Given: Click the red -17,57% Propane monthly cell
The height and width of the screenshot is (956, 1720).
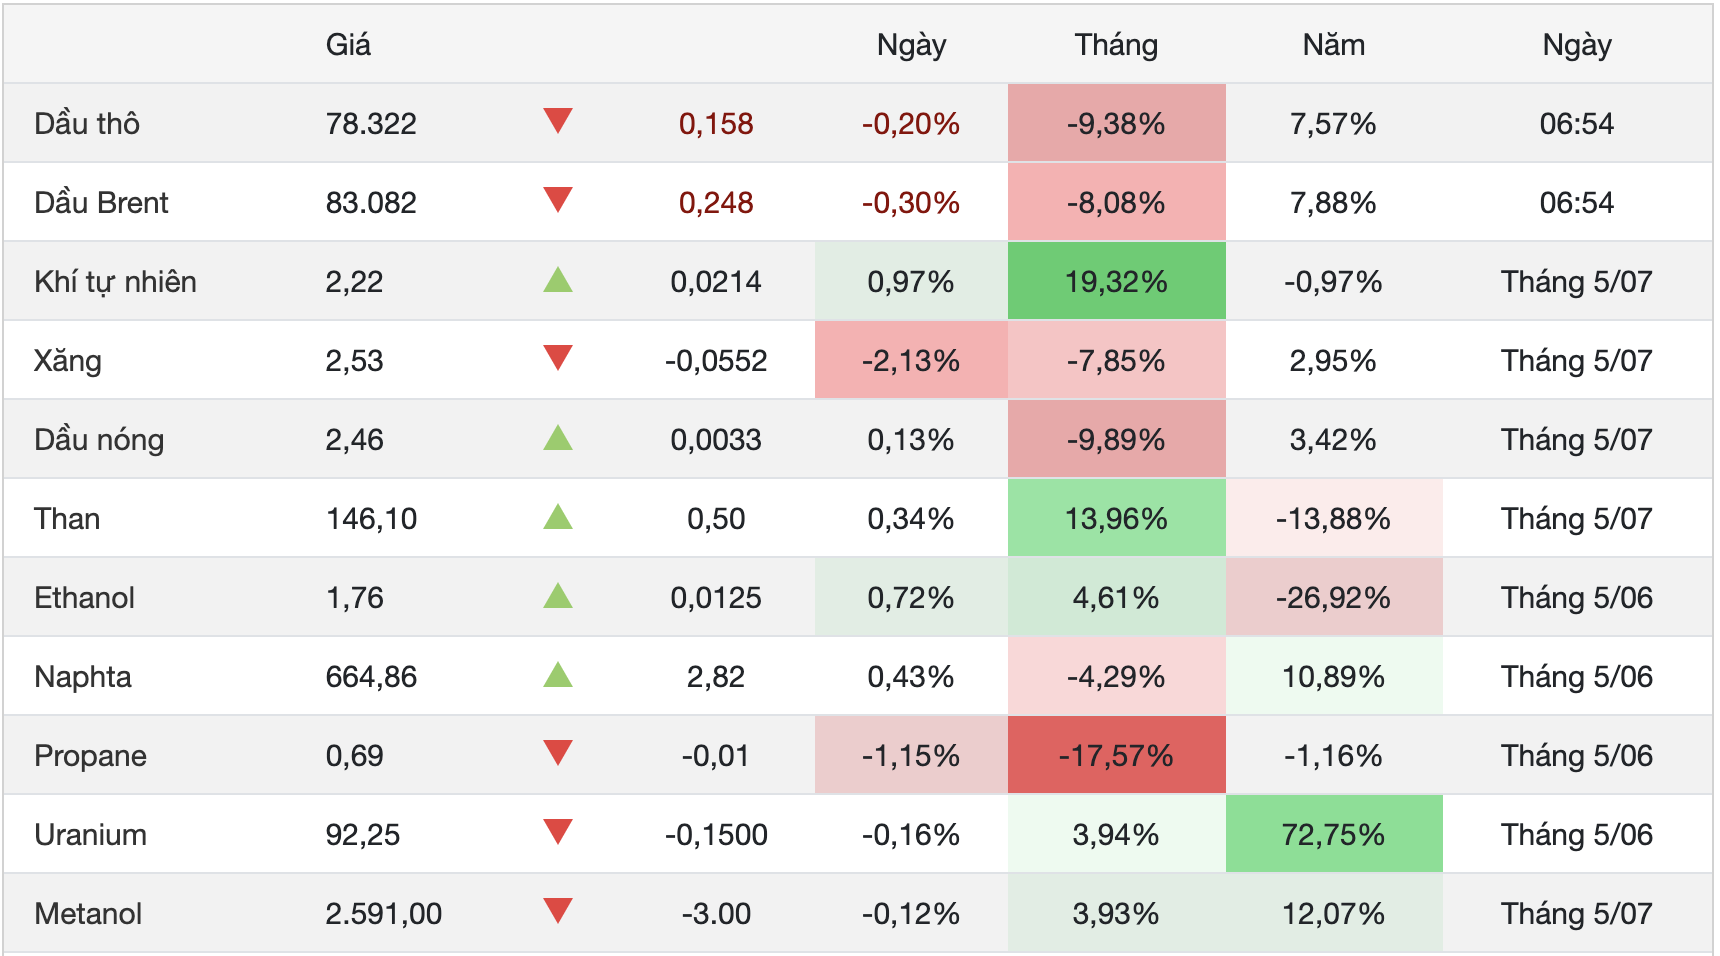Looking at the screenshot, I should 1116,755.
